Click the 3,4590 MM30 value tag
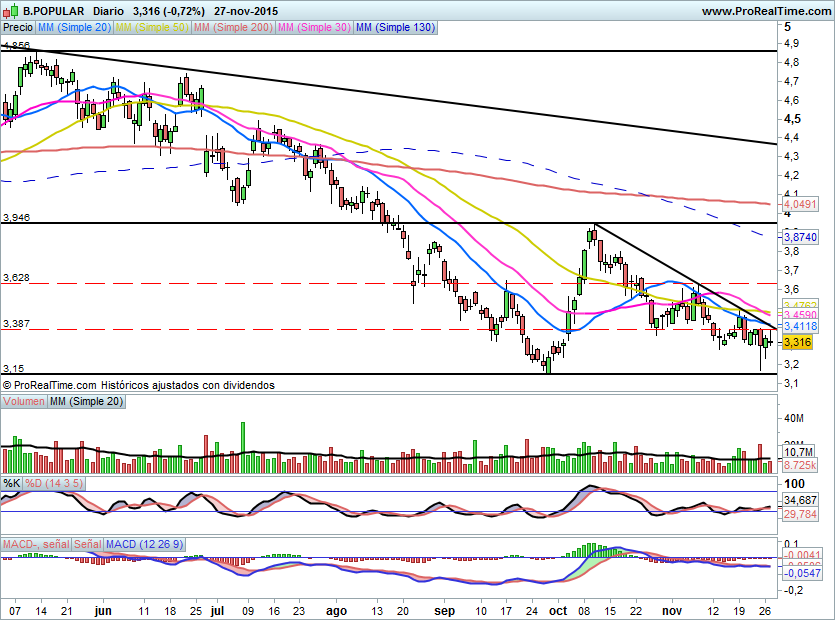 (x=800, y=315)
